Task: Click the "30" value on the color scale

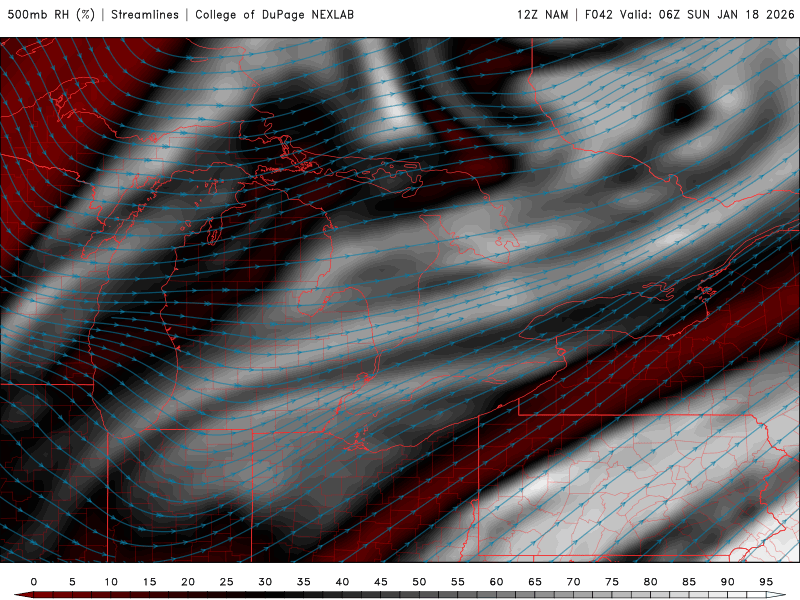Action: 265,582
